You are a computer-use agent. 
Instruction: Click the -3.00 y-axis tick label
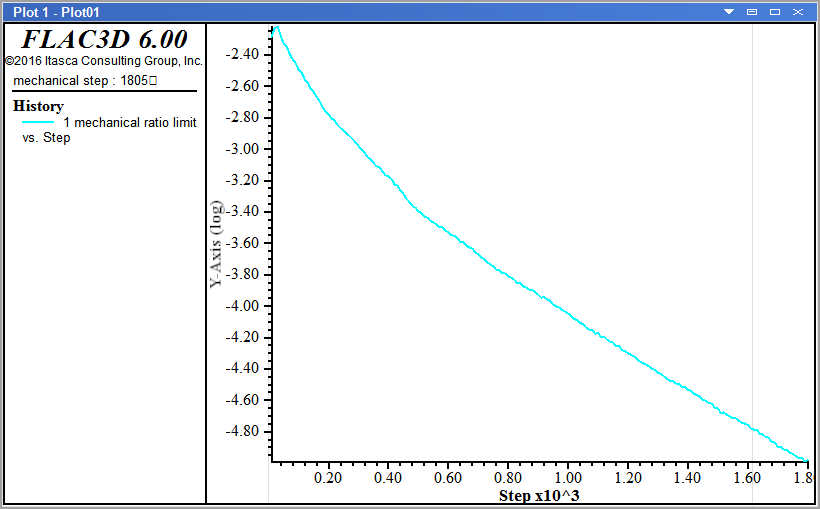point(242,149)
